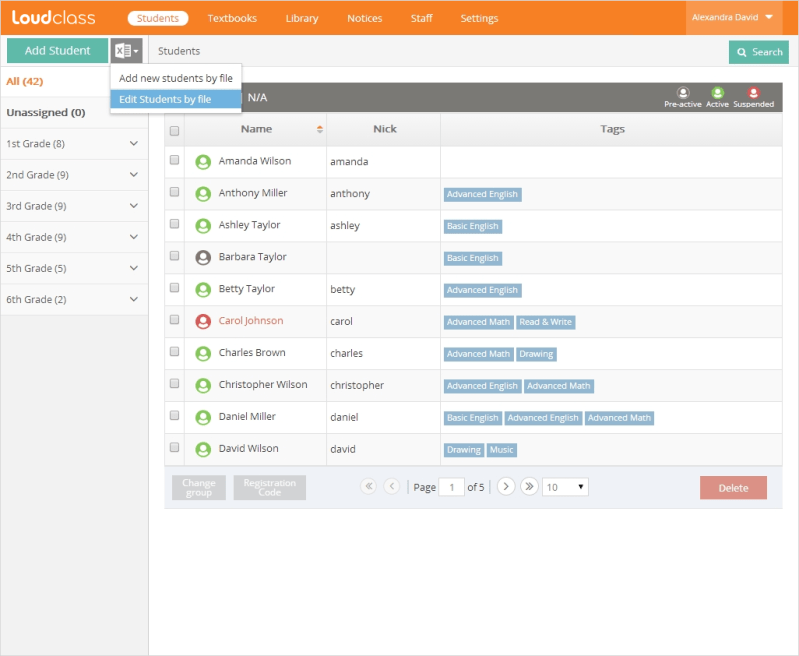
Task: Select Barbara Taylor's row checkbox
Action: pos(174,256)
